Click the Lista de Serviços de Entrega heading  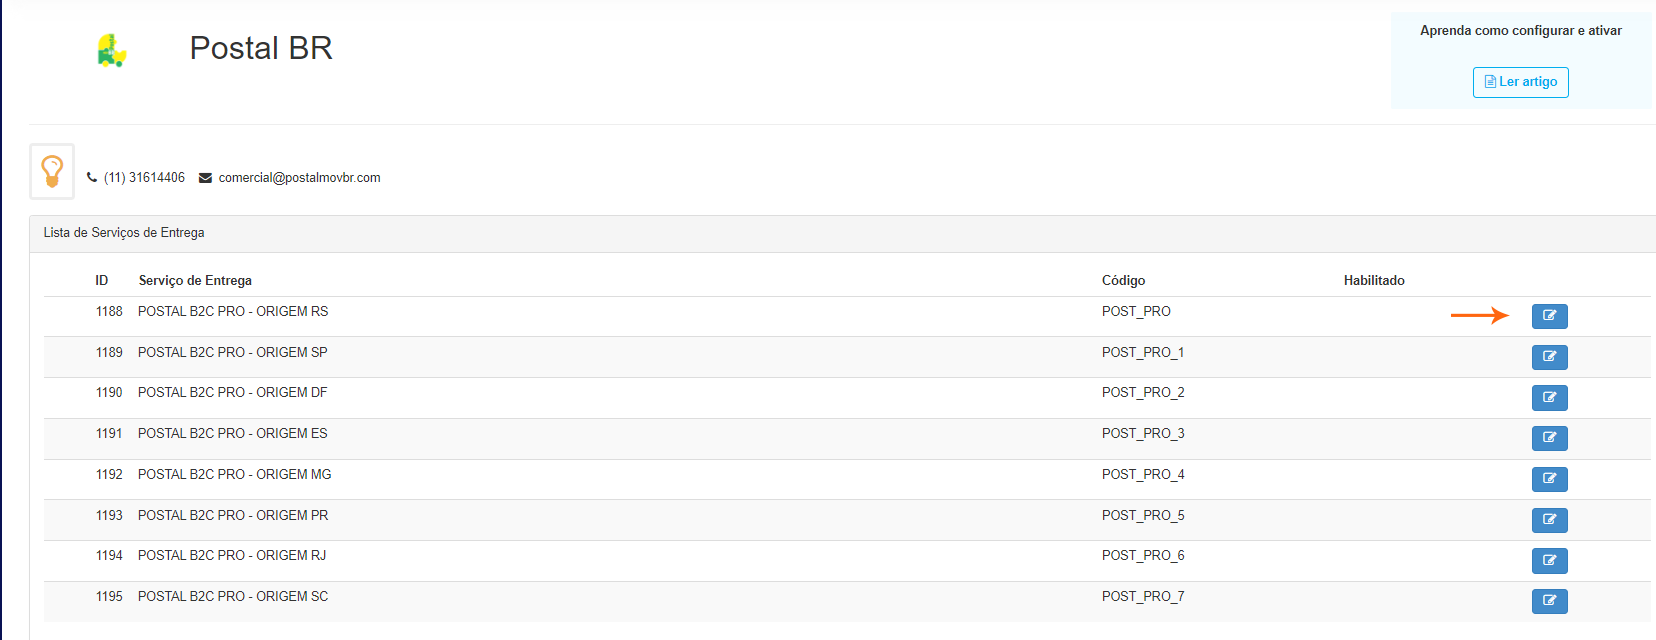[124, 233]
